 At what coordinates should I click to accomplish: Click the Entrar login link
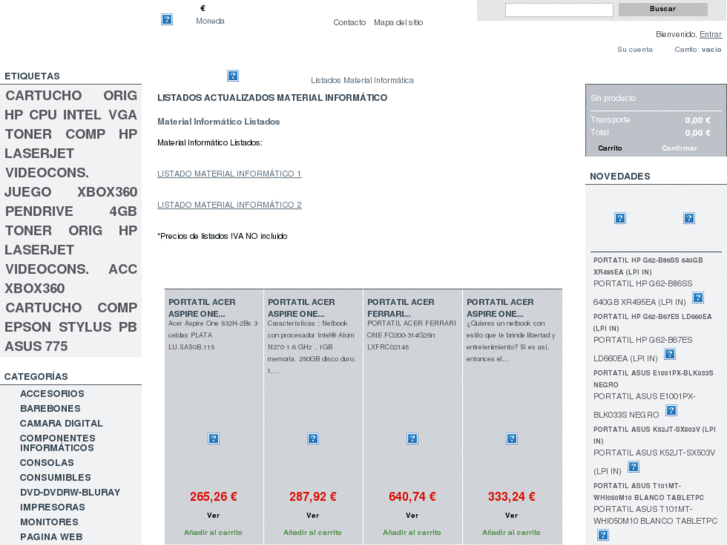click(x=710, y=34)
